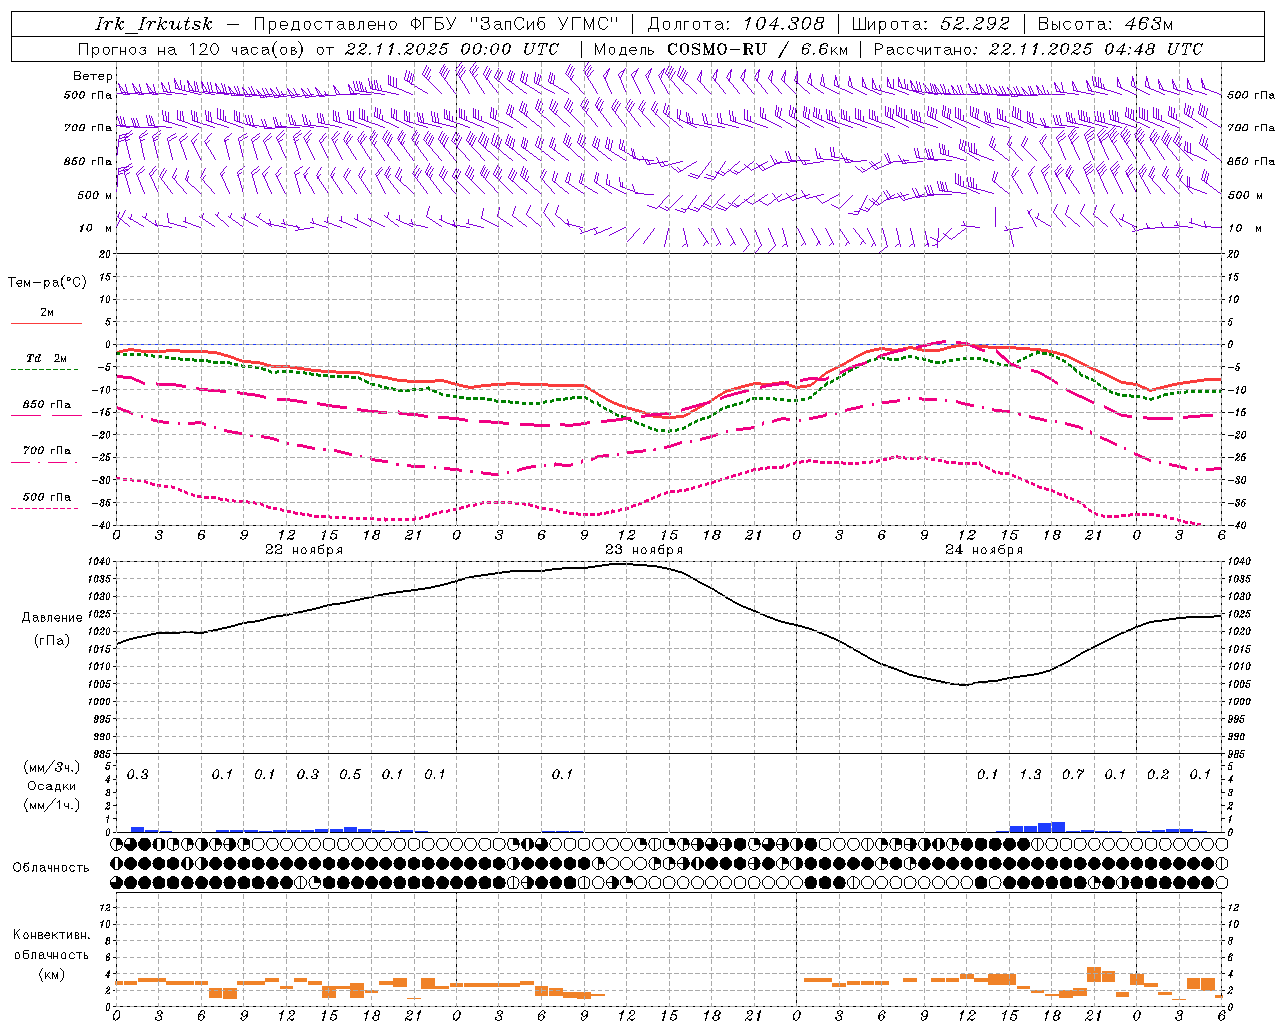Click the Осадки precipitation panel label
This screenshot has width=1280, height=1024.
coord(51,786)
